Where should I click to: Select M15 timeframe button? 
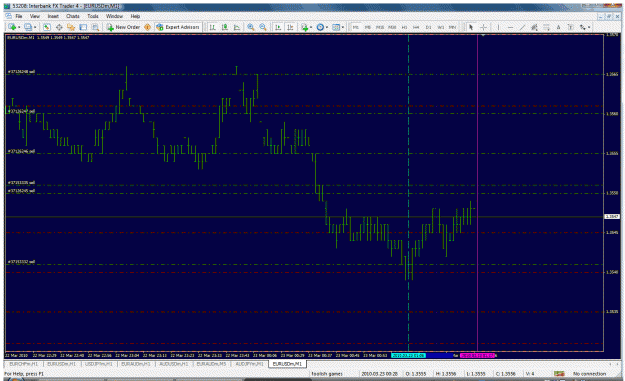point(380,27)
